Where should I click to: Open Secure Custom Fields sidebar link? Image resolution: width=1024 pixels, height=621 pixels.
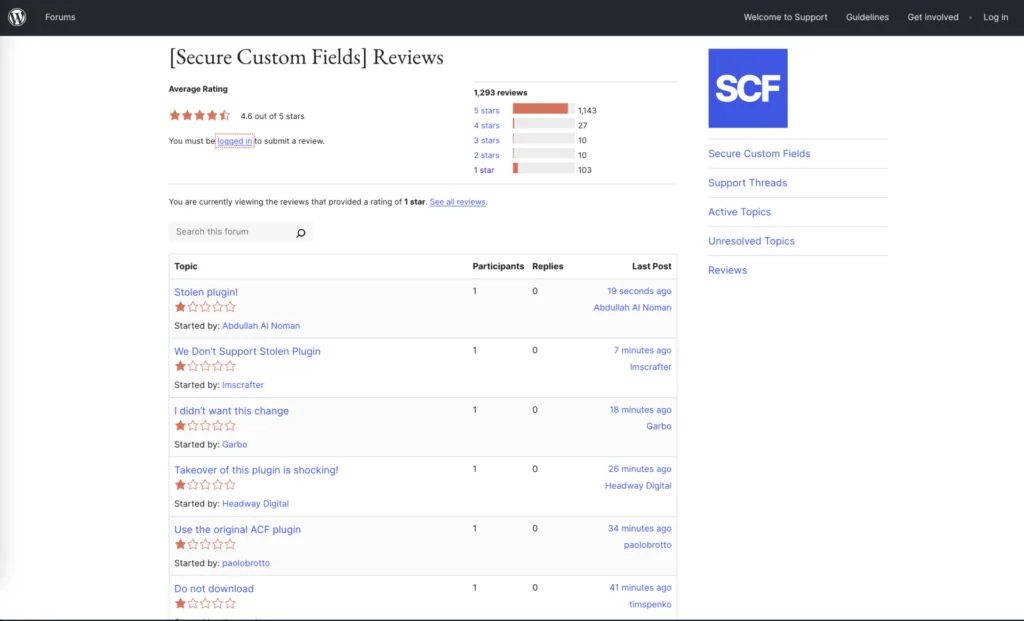759,153
